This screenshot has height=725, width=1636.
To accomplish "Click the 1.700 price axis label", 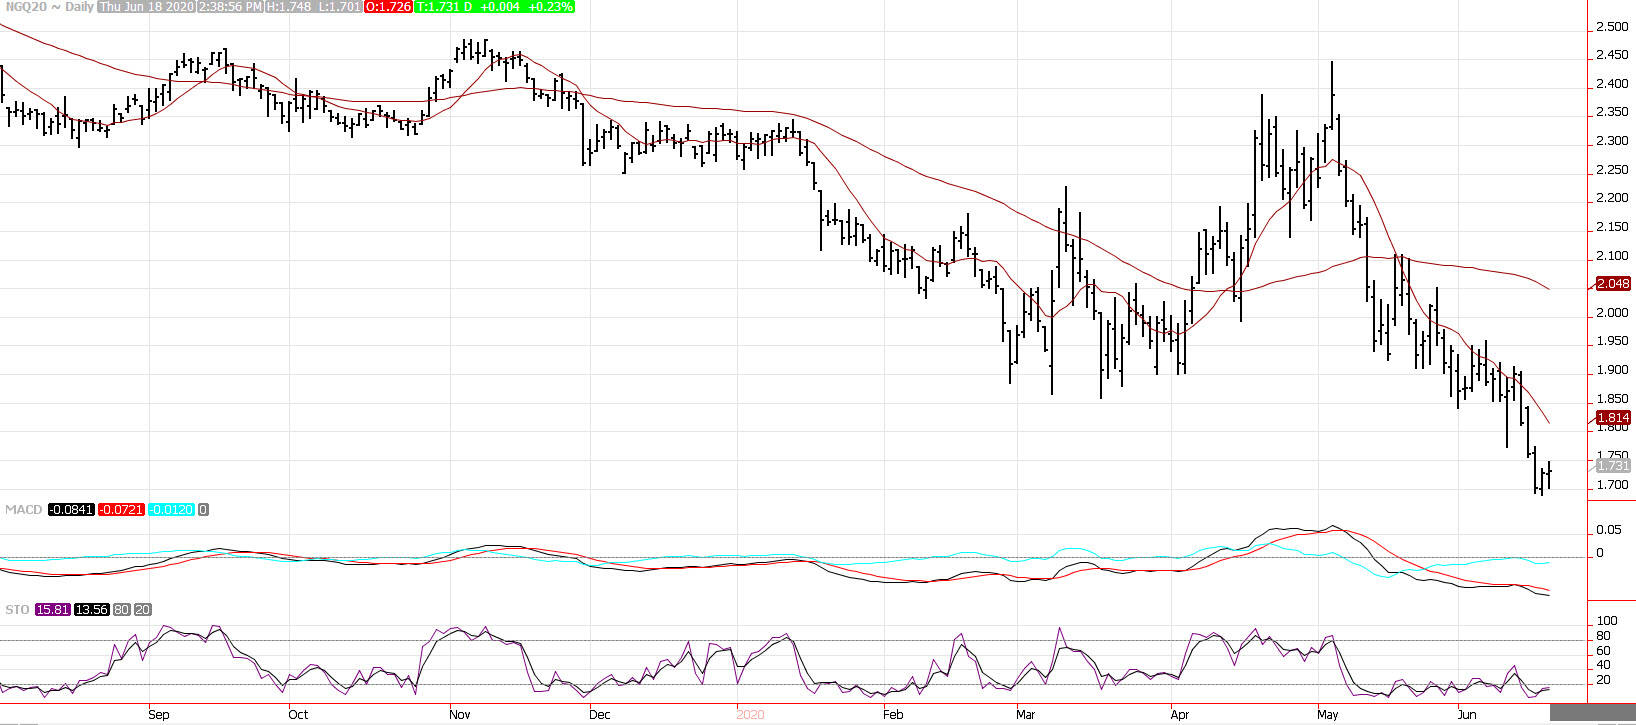I will point(1612,485).
